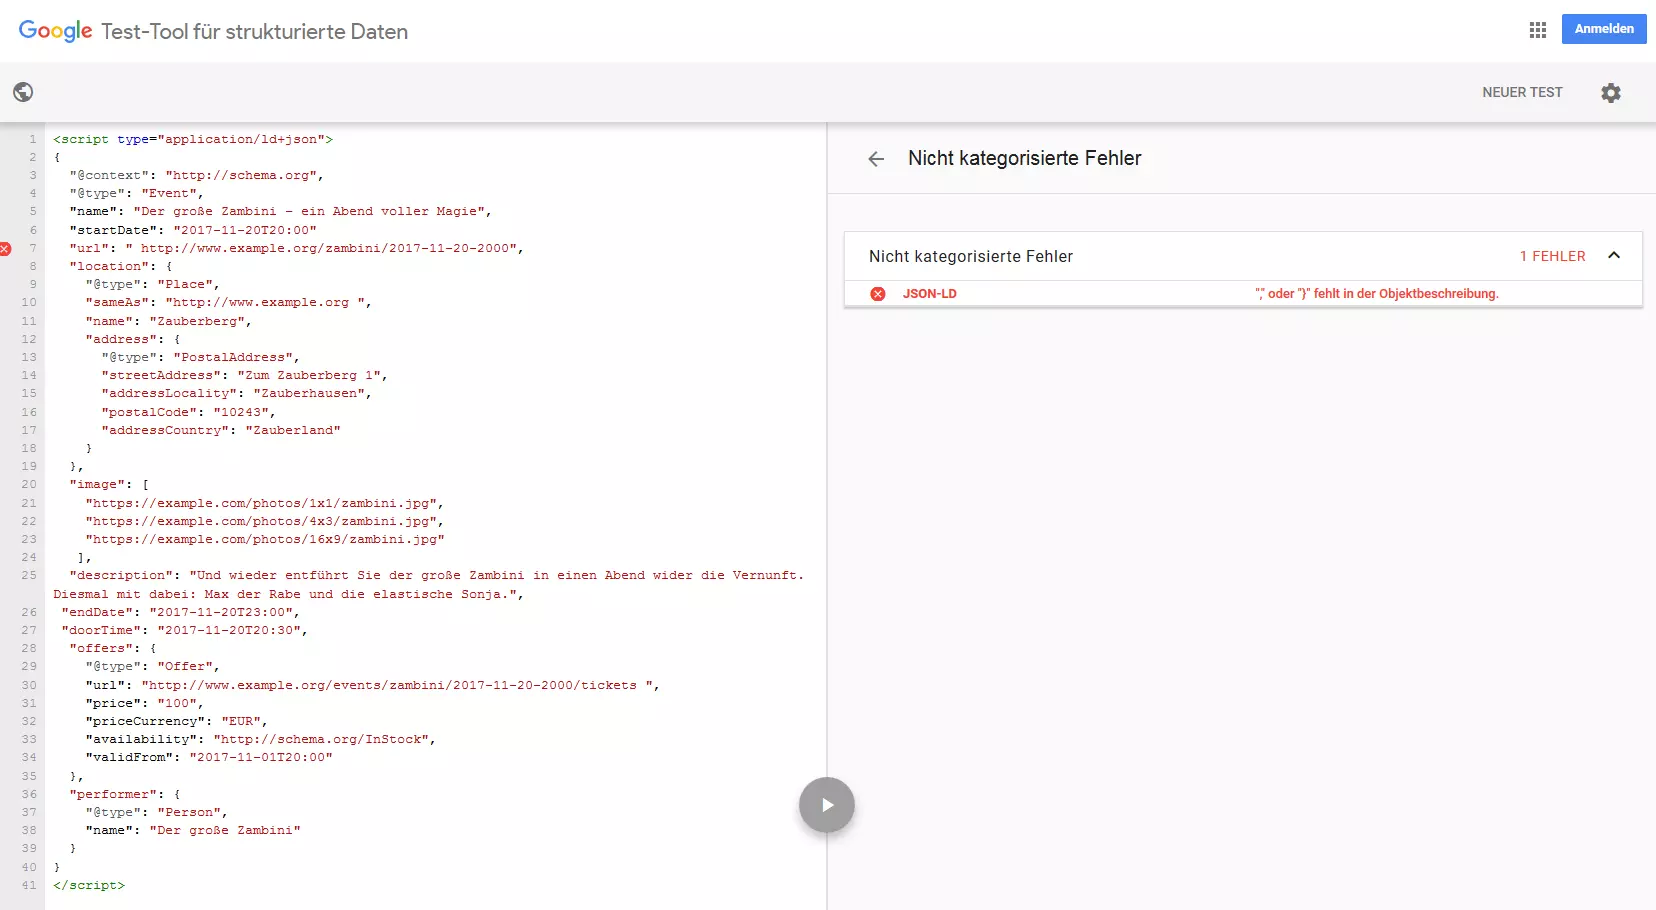Image resolution: width=1656 pixels, height=910 pixels.
Task: Select the JSON-LD error row label
Action: (929, 294)
